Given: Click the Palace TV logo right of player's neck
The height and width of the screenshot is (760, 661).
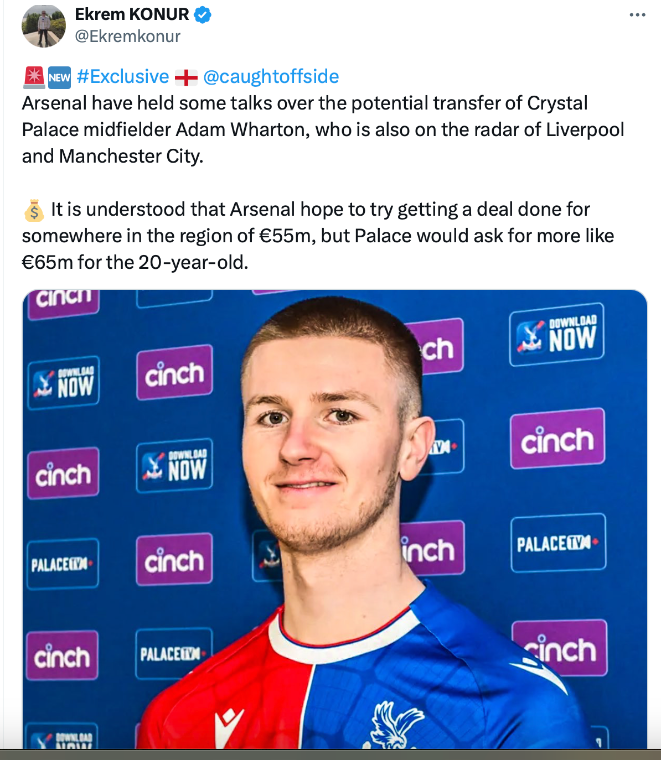Looking at the screenshot, I should coord(558,545).
